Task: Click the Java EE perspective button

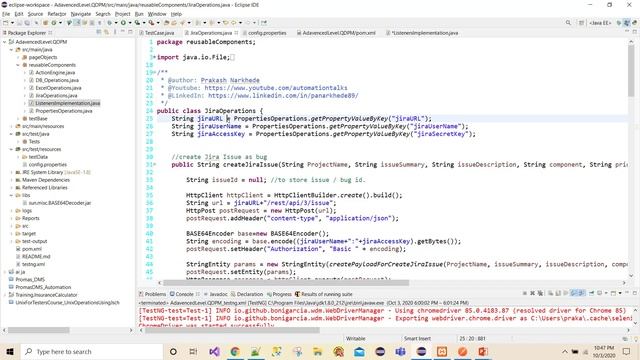Action: pyautogui.click(x=600, y=23)
